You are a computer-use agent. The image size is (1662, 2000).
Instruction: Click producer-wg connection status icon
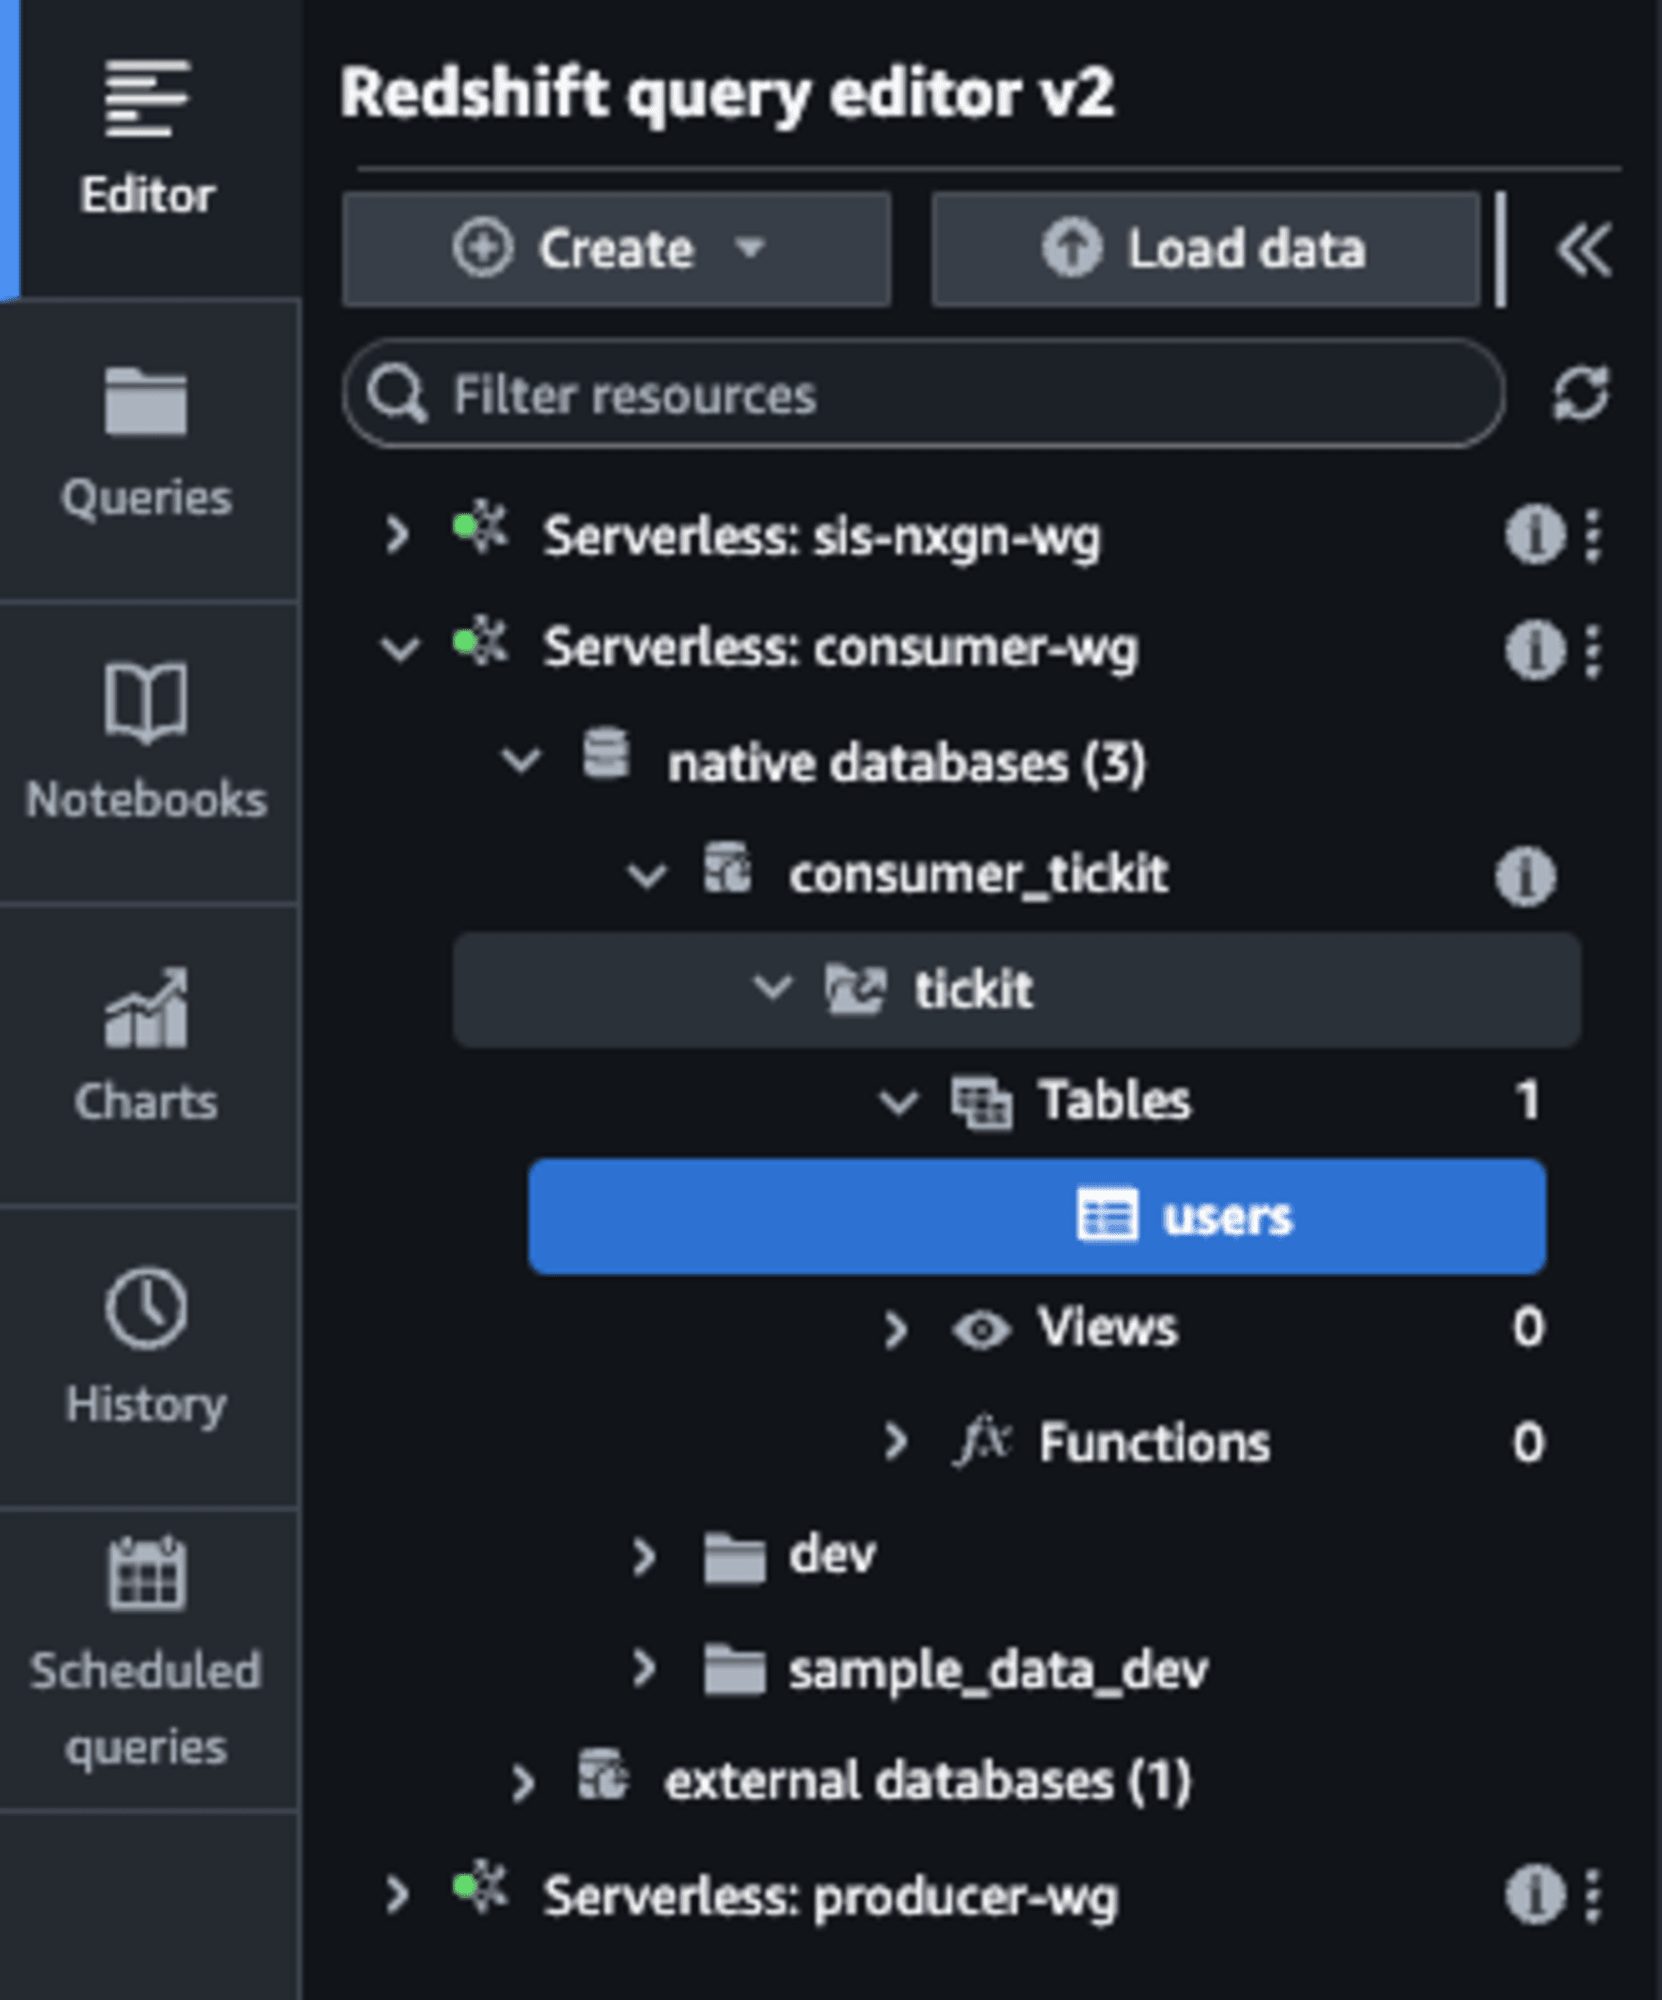click(x=480, y=1885)
